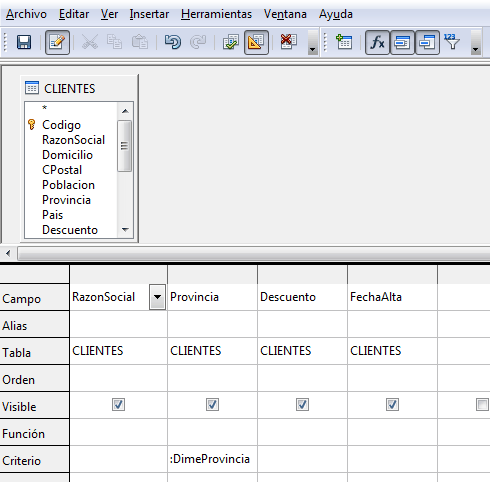Click the Alias cell under RazonSocial

[118, 324]
